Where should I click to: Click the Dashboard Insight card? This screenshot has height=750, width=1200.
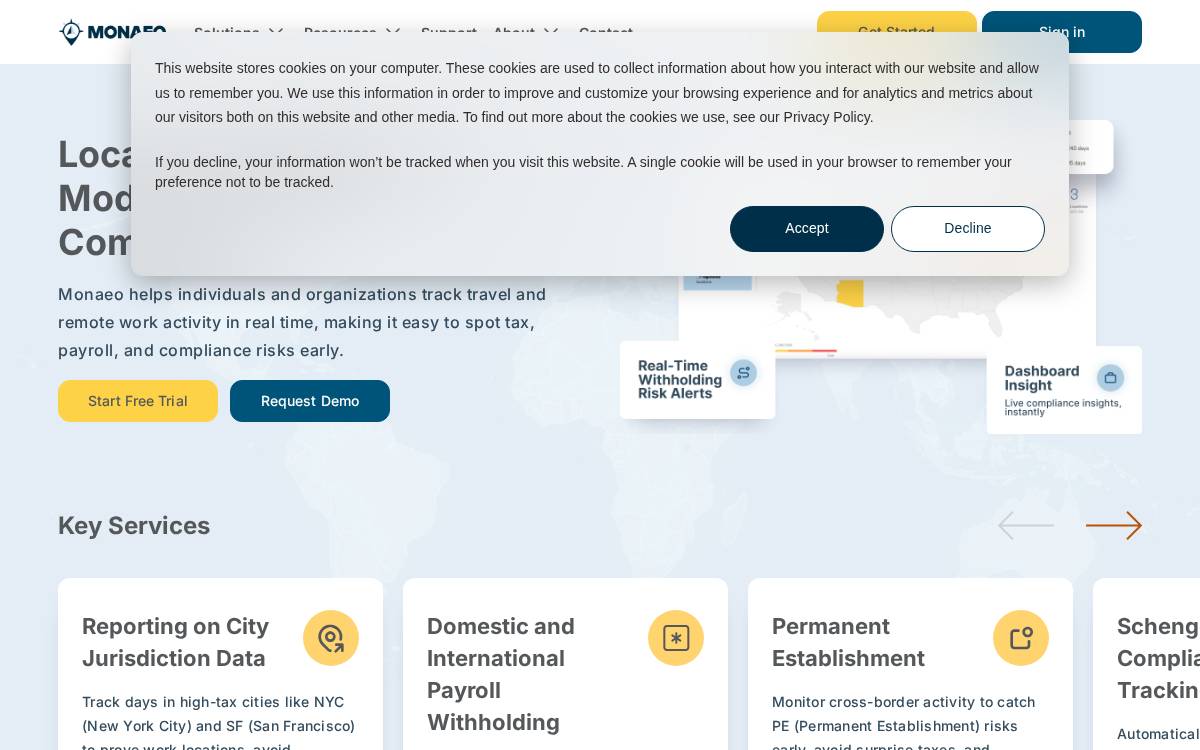tap(1064, 390)
